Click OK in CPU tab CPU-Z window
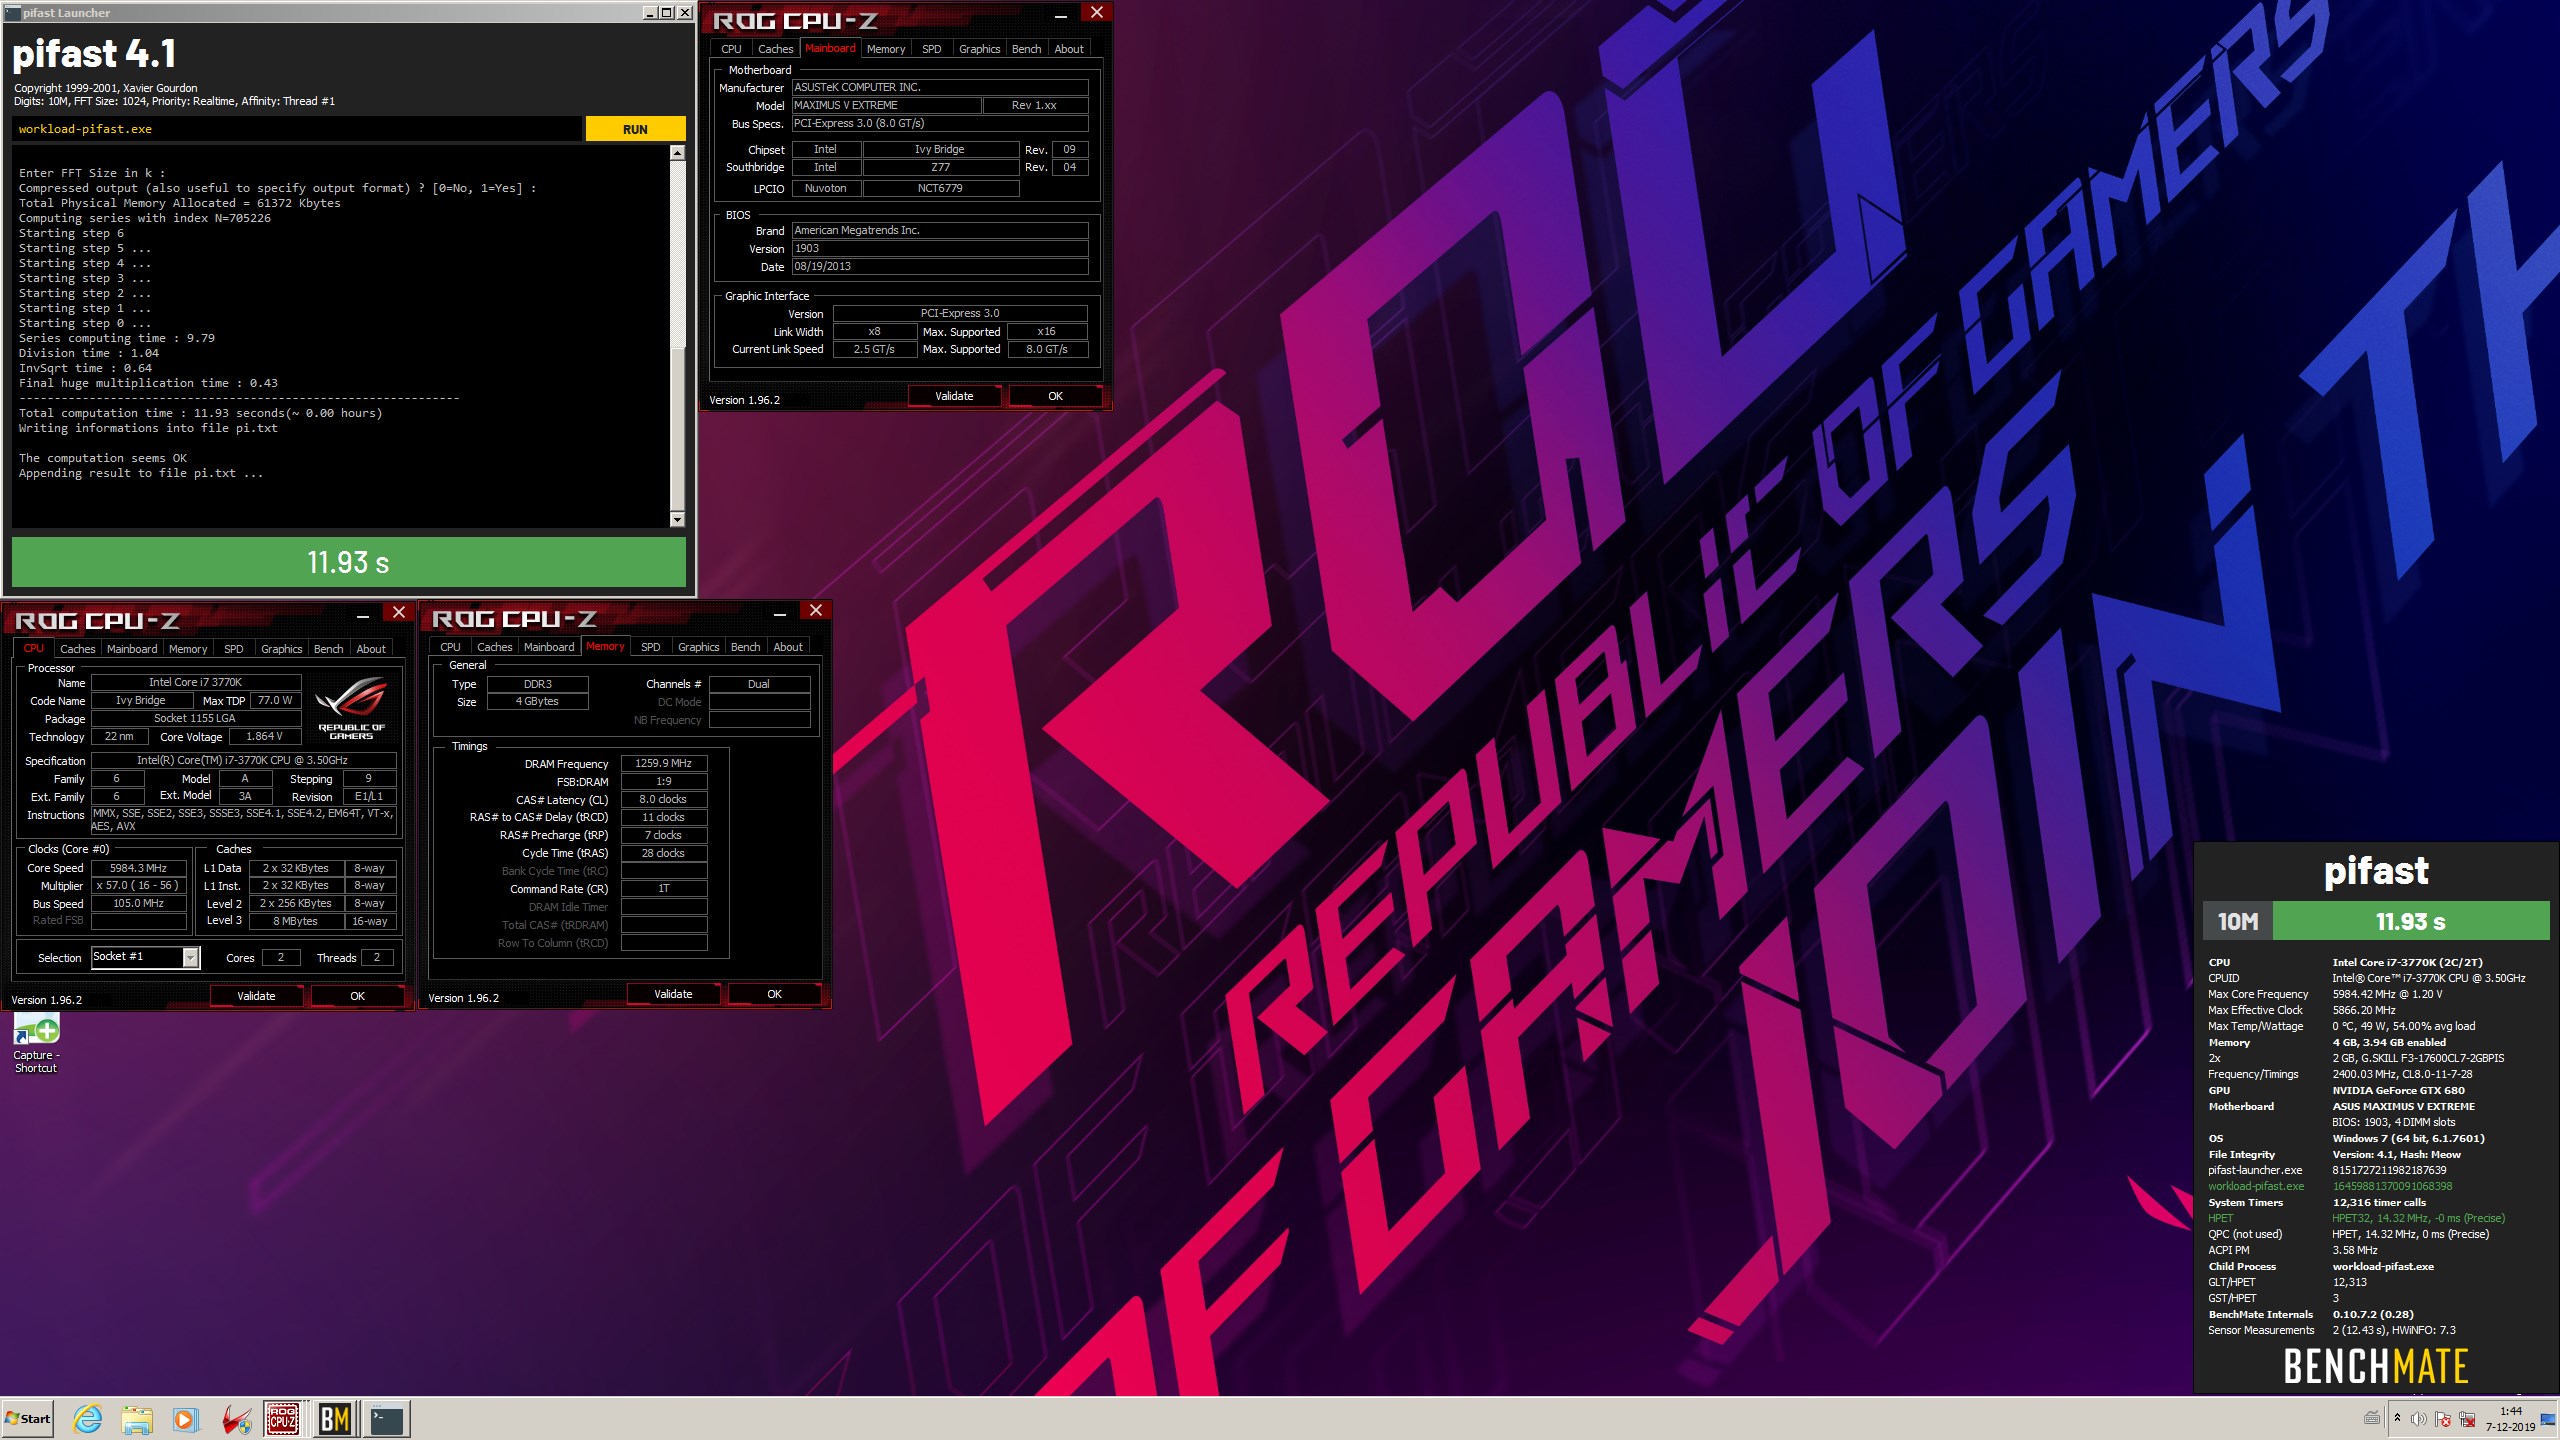 (x=357, y=996)
